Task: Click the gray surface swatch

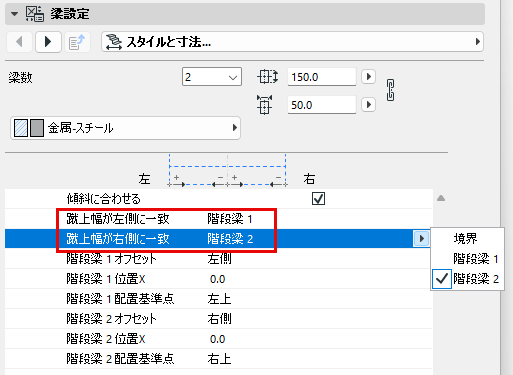Action: point(37,128)
